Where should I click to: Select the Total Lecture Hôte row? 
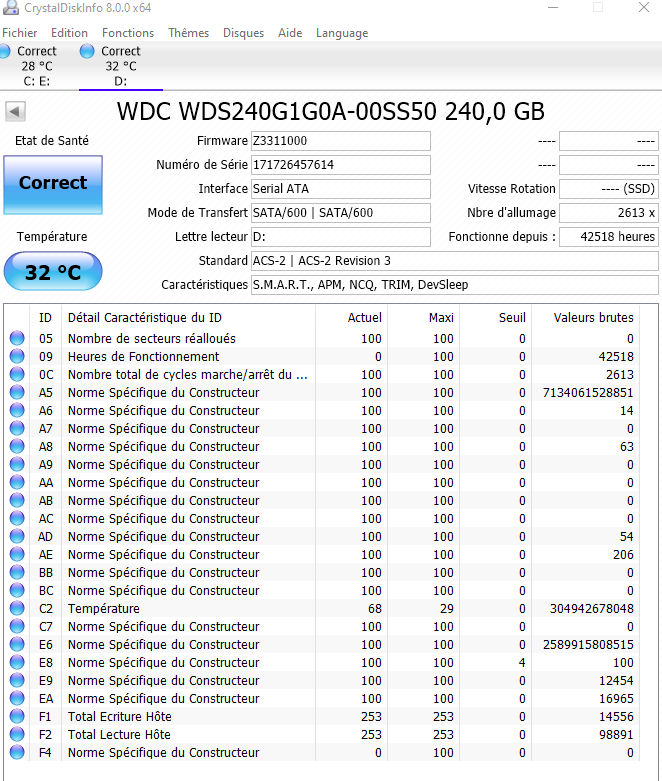coord(330,735)
